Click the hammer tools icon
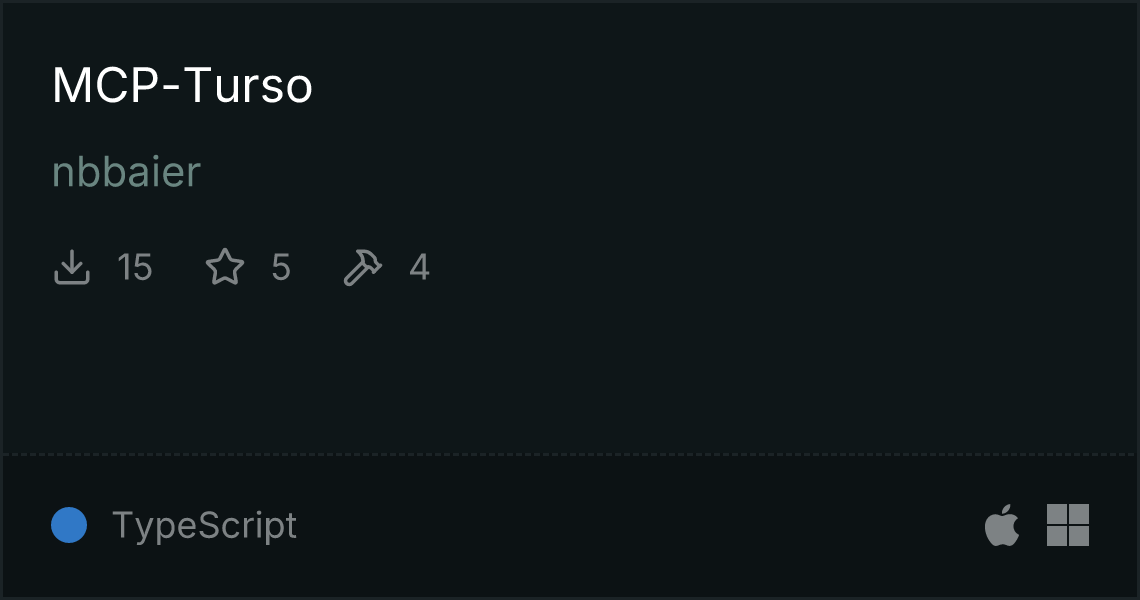 coord(362,267)
